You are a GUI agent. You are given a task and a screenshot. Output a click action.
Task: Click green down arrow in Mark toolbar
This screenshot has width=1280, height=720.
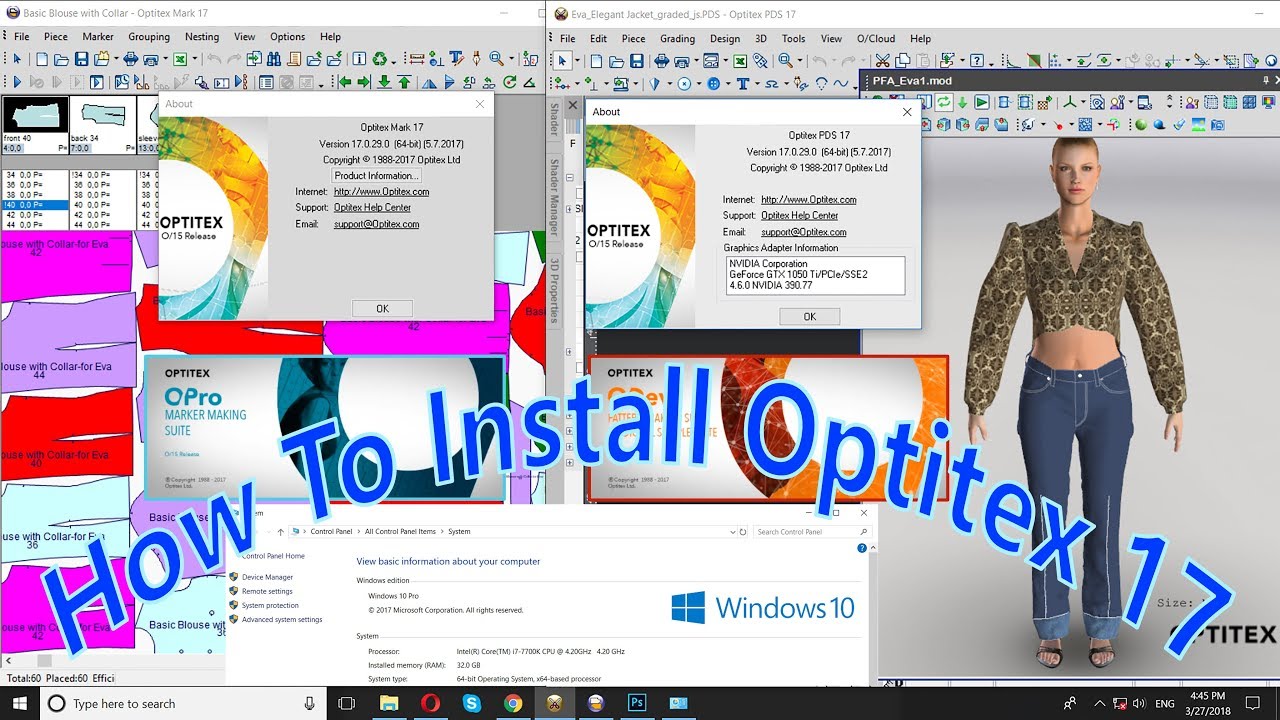(384, 82)
